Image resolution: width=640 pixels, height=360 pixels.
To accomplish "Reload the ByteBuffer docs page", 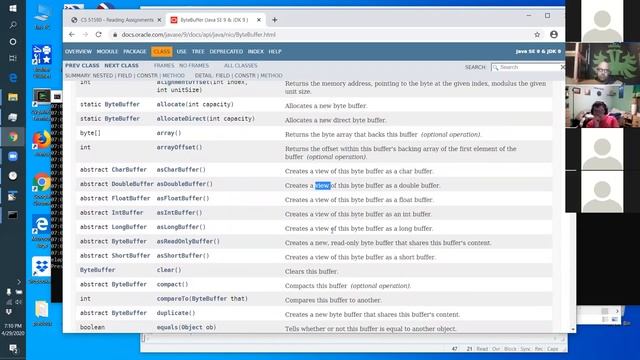I will pos(98,35).
